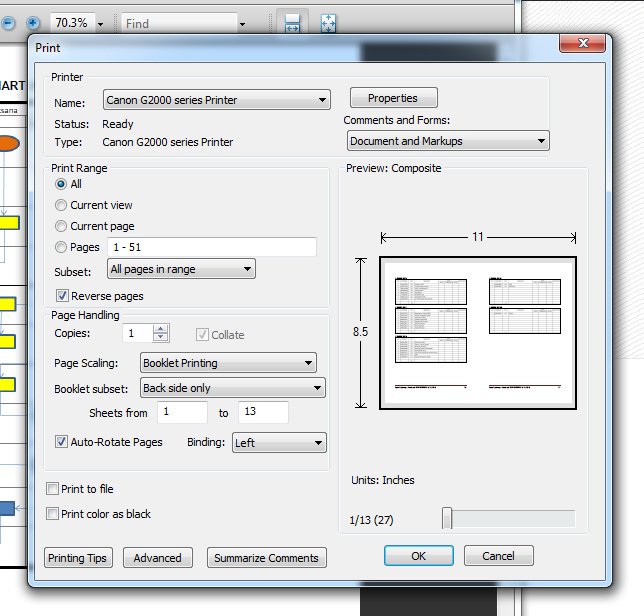
Task: Select the Pages radio button
Action: (x=61, y=247)
